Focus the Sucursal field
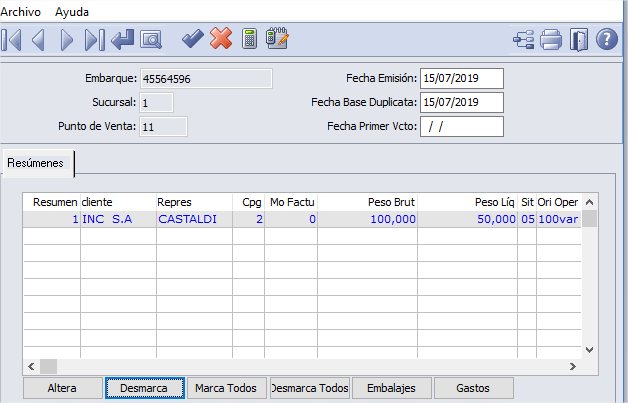The image size is (628, 403). (156, 103)
